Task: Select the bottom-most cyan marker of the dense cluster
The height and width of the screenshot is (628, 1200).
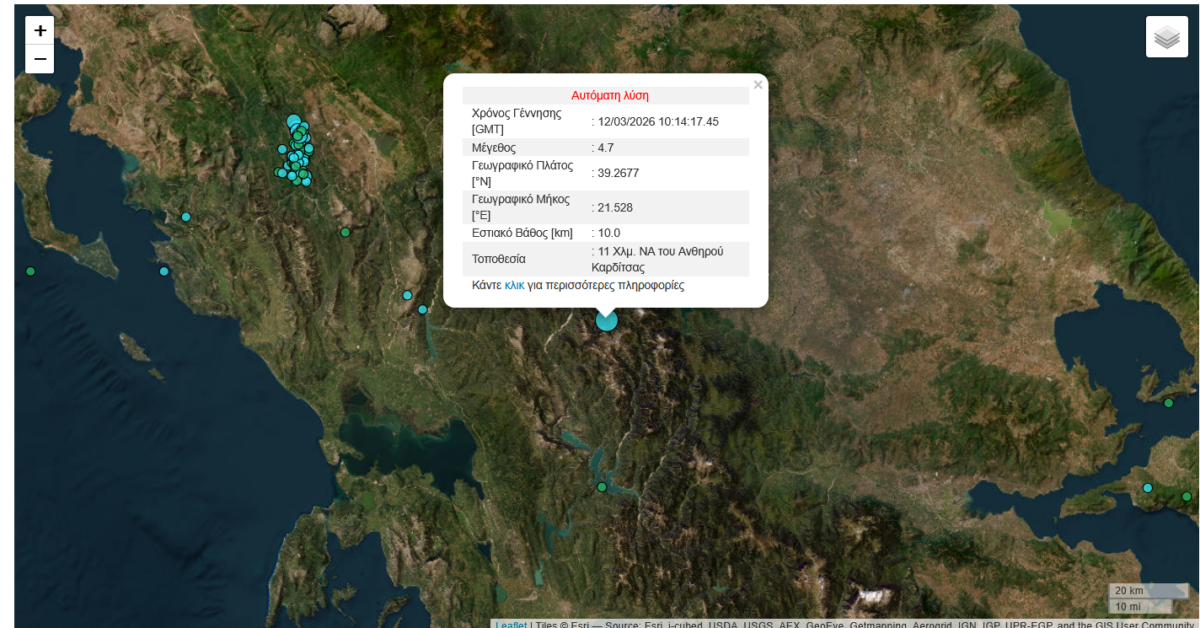Action: (306, 182)
